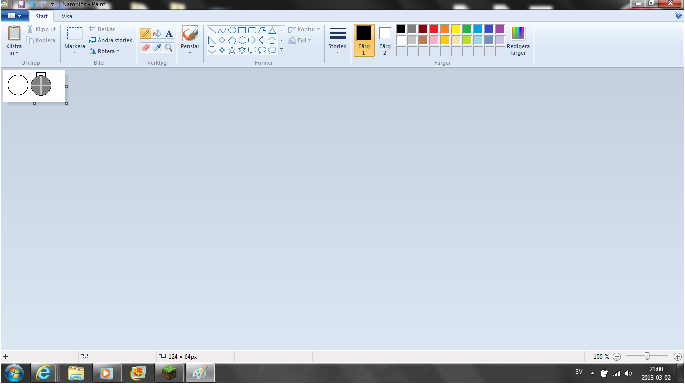Expand the shapes gallery more arrow

281,50
